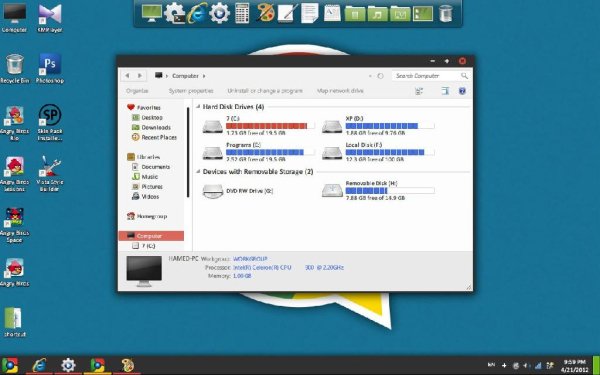The height and width of the screenshot is (375, 600).
Task: Go back using the Explorer back arrow
Action: [127, 76]
